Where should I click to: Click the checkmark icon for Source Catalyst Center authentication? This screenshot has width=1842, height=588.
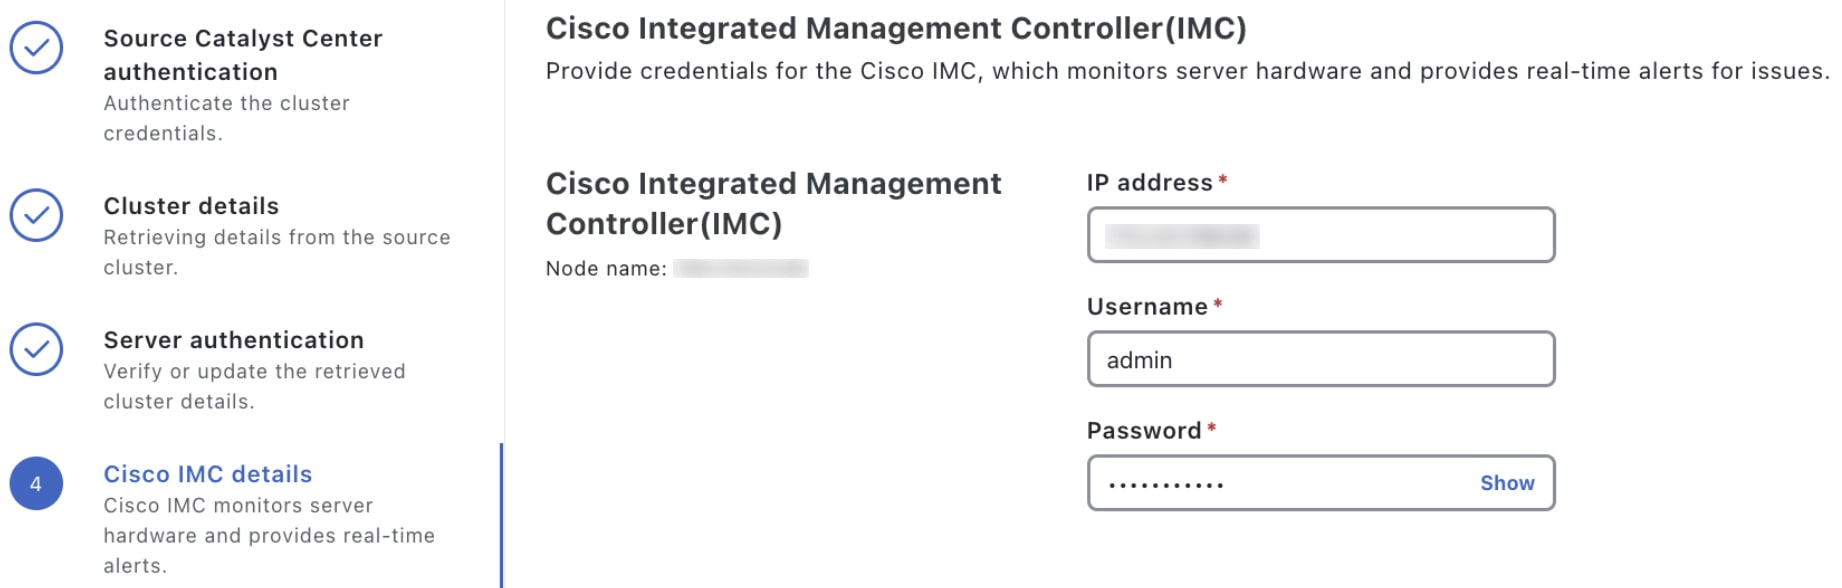[37, 48]
